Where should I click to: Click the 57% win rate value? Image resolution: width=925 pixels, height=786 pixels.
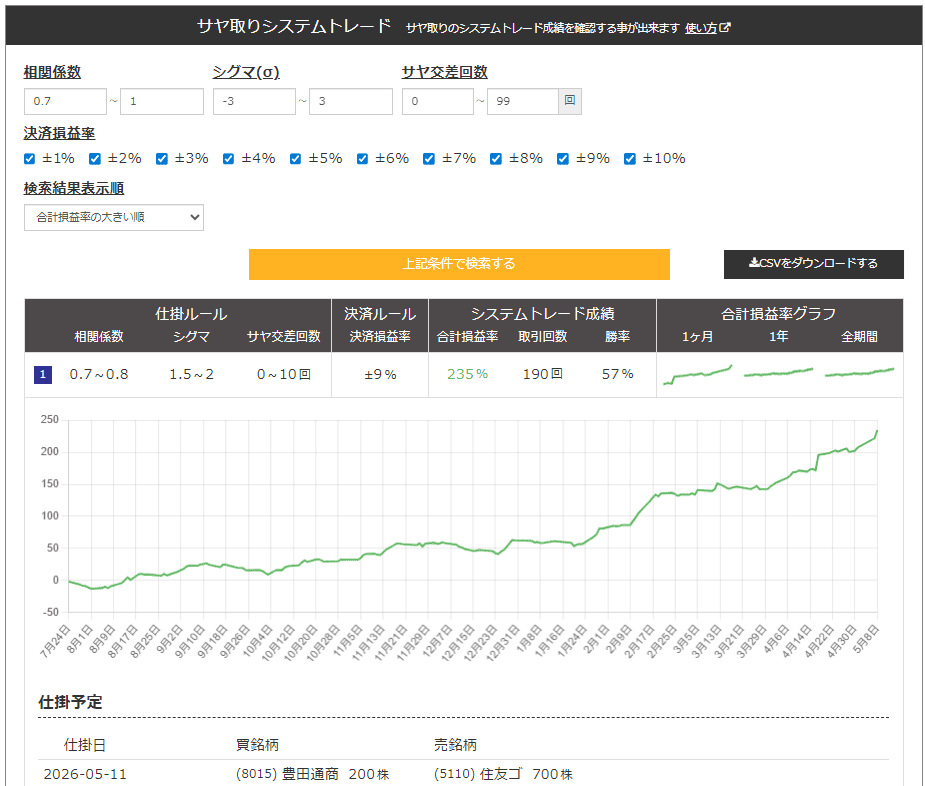pyautogui.click(x=617, y=375)
